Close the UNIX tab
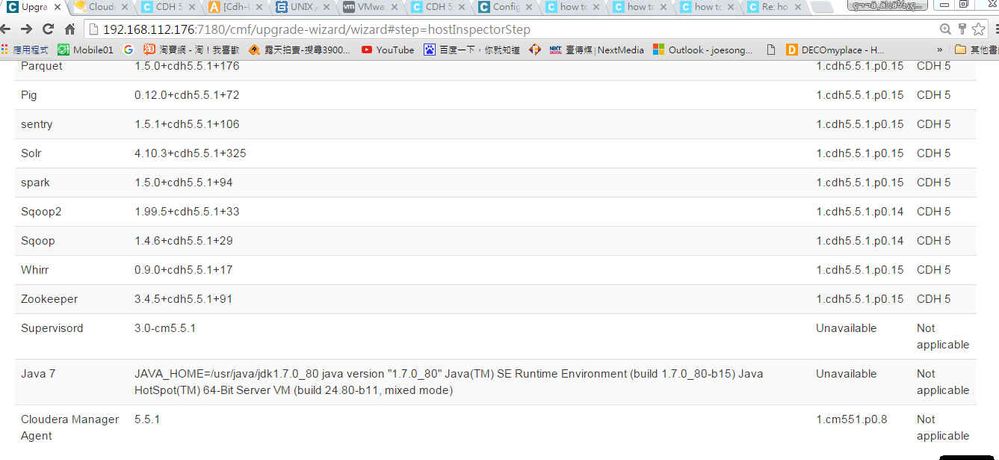This screenshot has height=460, width=999. (x=326, y=8)
